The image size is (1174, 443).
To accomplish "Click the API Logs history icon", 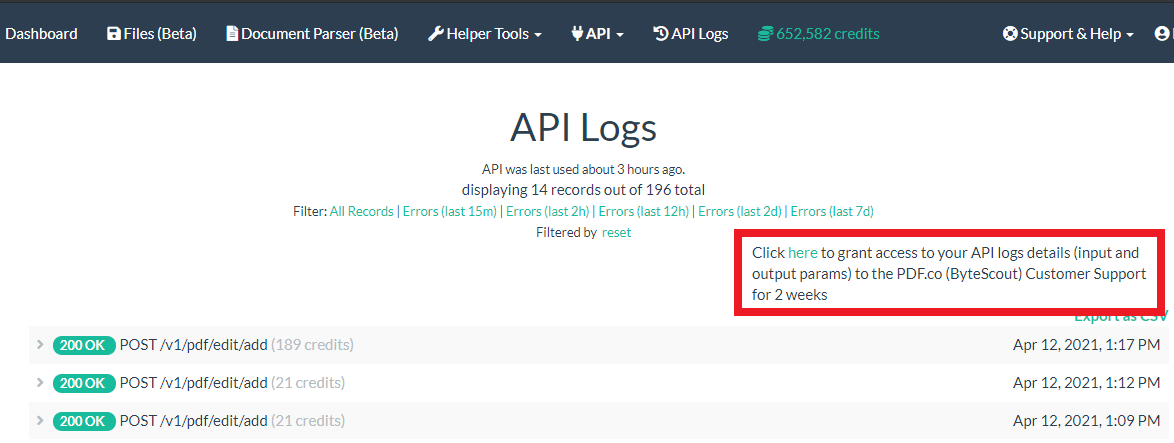I will (661, 34).
